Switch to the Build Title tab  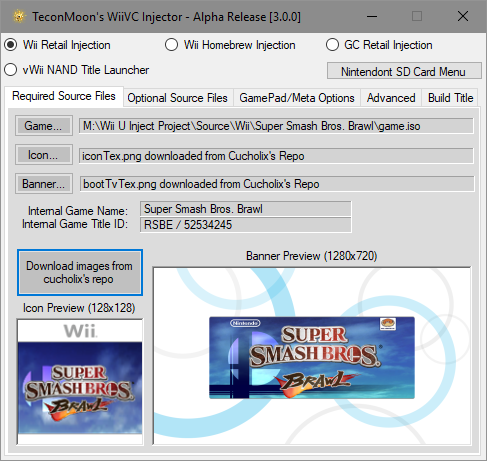[450, 98]
